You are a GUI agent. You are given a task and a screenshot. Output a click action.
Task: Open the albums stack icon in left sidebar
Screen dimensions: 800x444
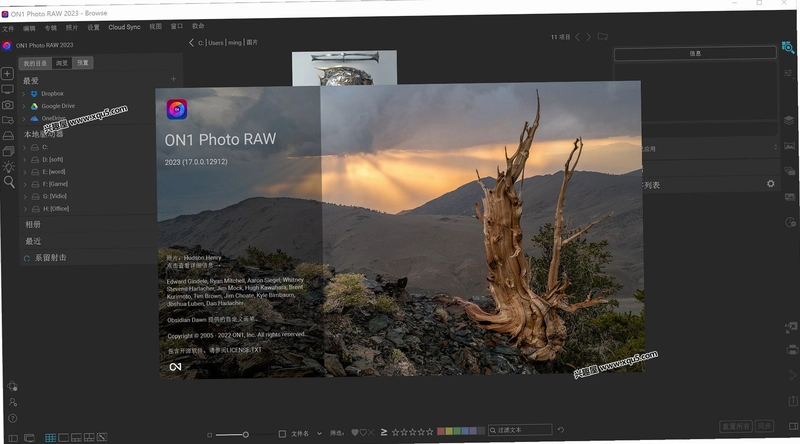[9, 151]
